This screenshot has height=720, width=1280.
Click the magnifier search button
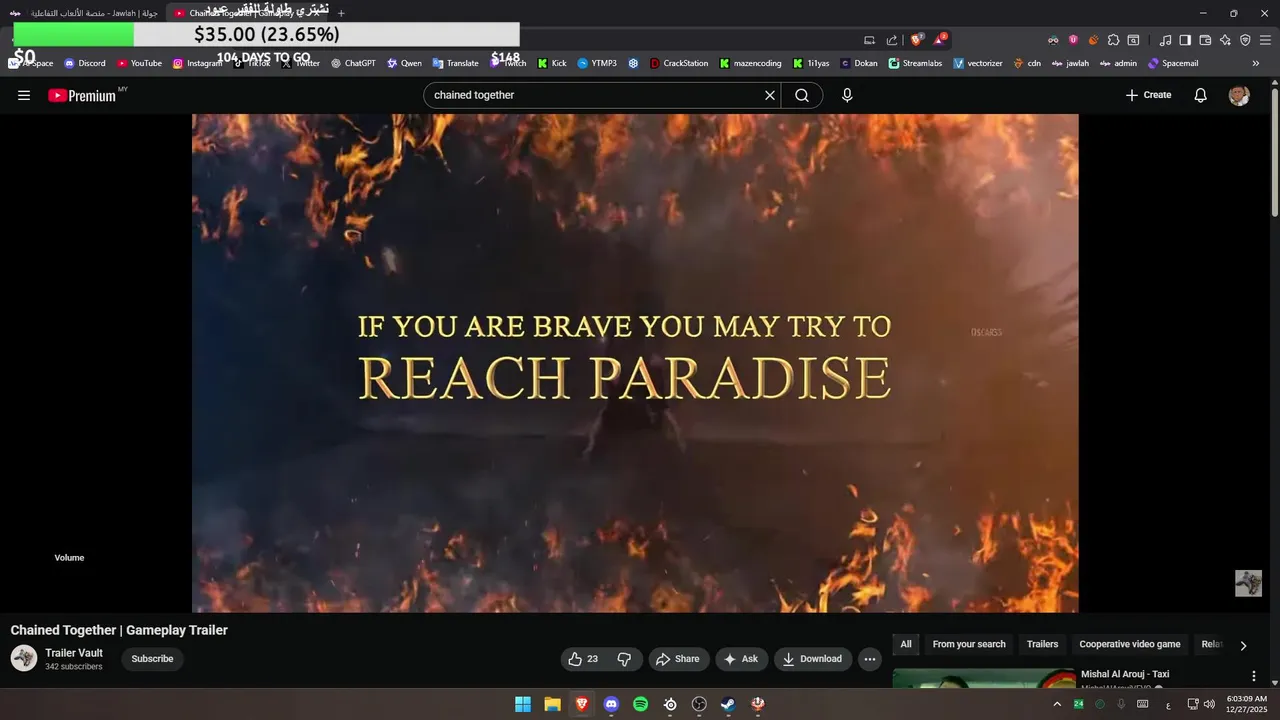(x=802, y=95)
